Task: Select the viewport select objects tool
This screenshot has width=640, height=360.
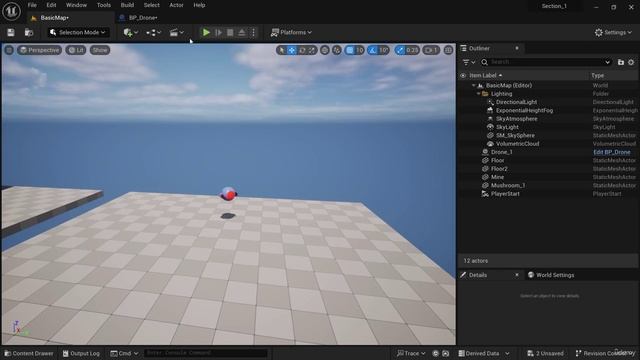Action: 281,50
